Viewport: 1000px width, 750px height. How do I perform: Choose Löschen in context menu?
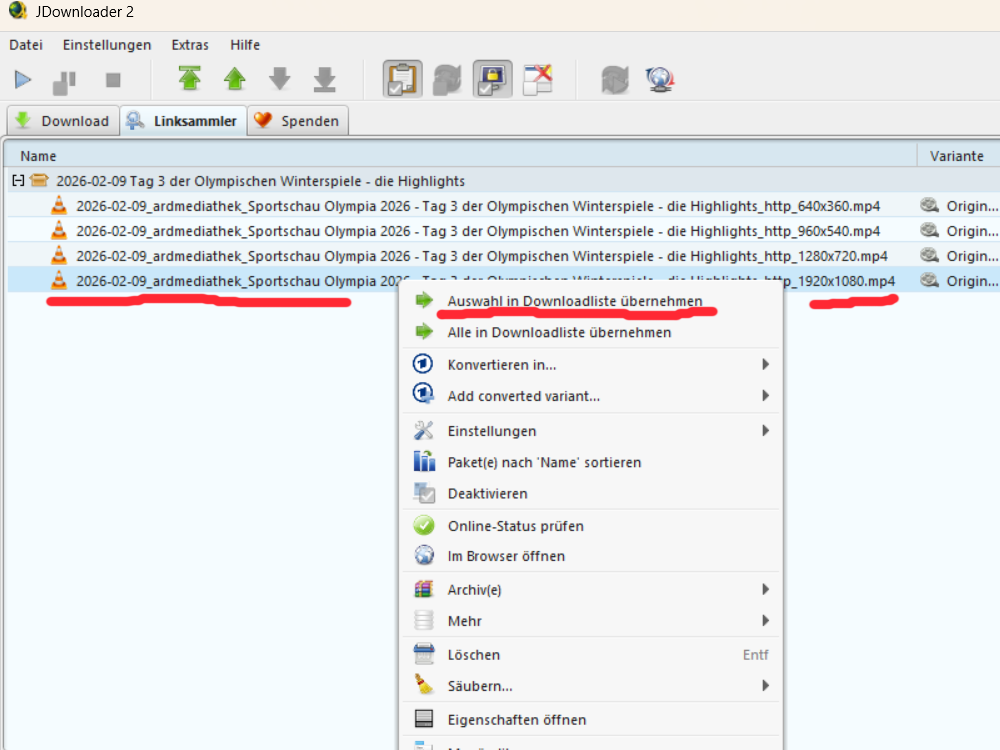pyautogui.click(x=591, y=654)
